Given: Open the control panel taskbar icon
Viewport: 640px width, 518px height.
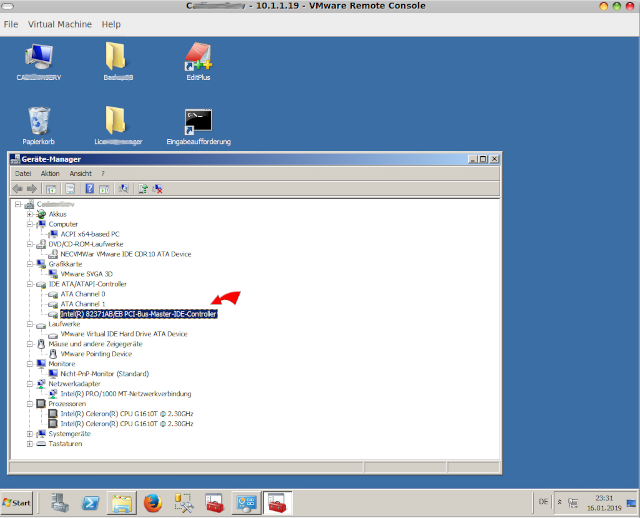Looking at the screenshot, I should point(246,503).
